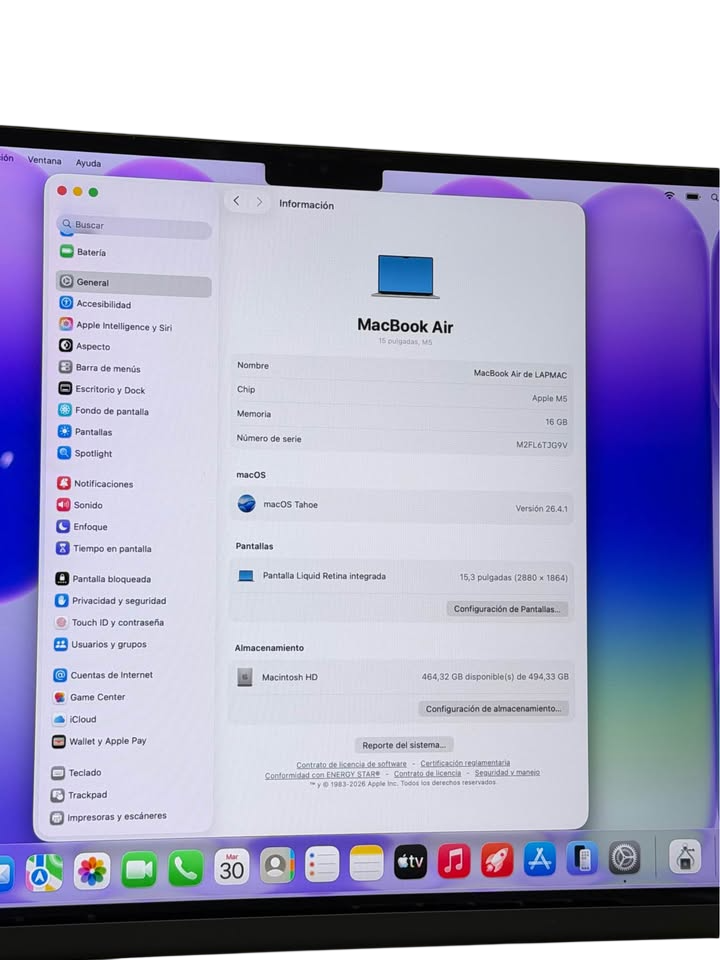This screenshot has width=720, height=960.
Task: Open Impresoras y escáneres settings
Action: coord(108,817)
